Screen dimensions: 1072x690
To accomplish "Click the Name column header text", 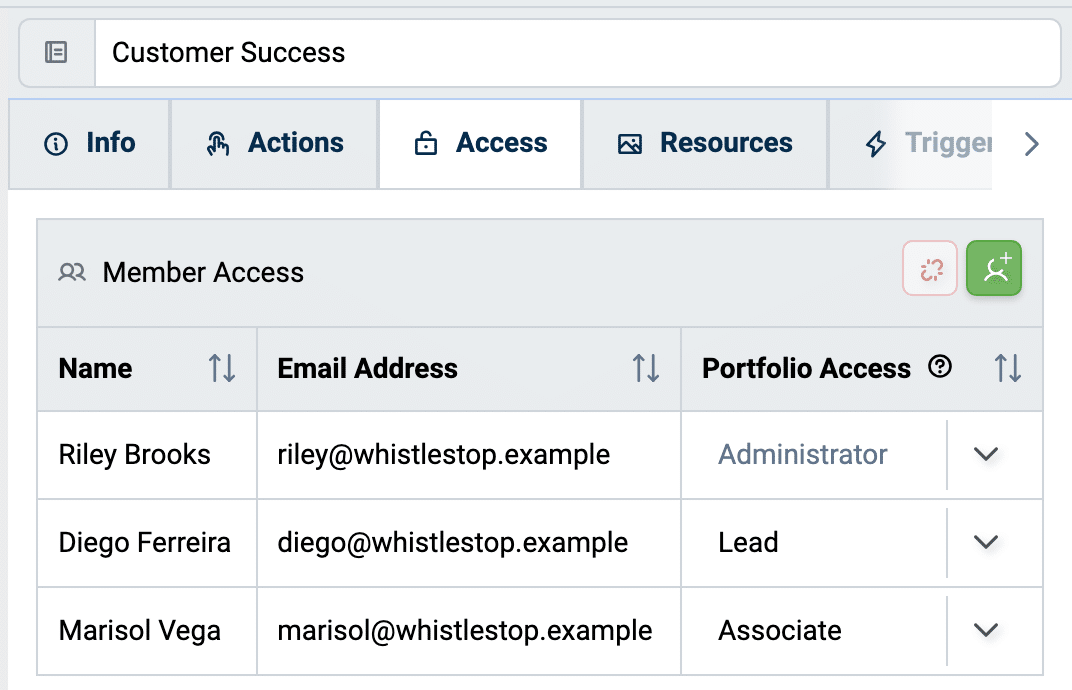I will 96,369.
